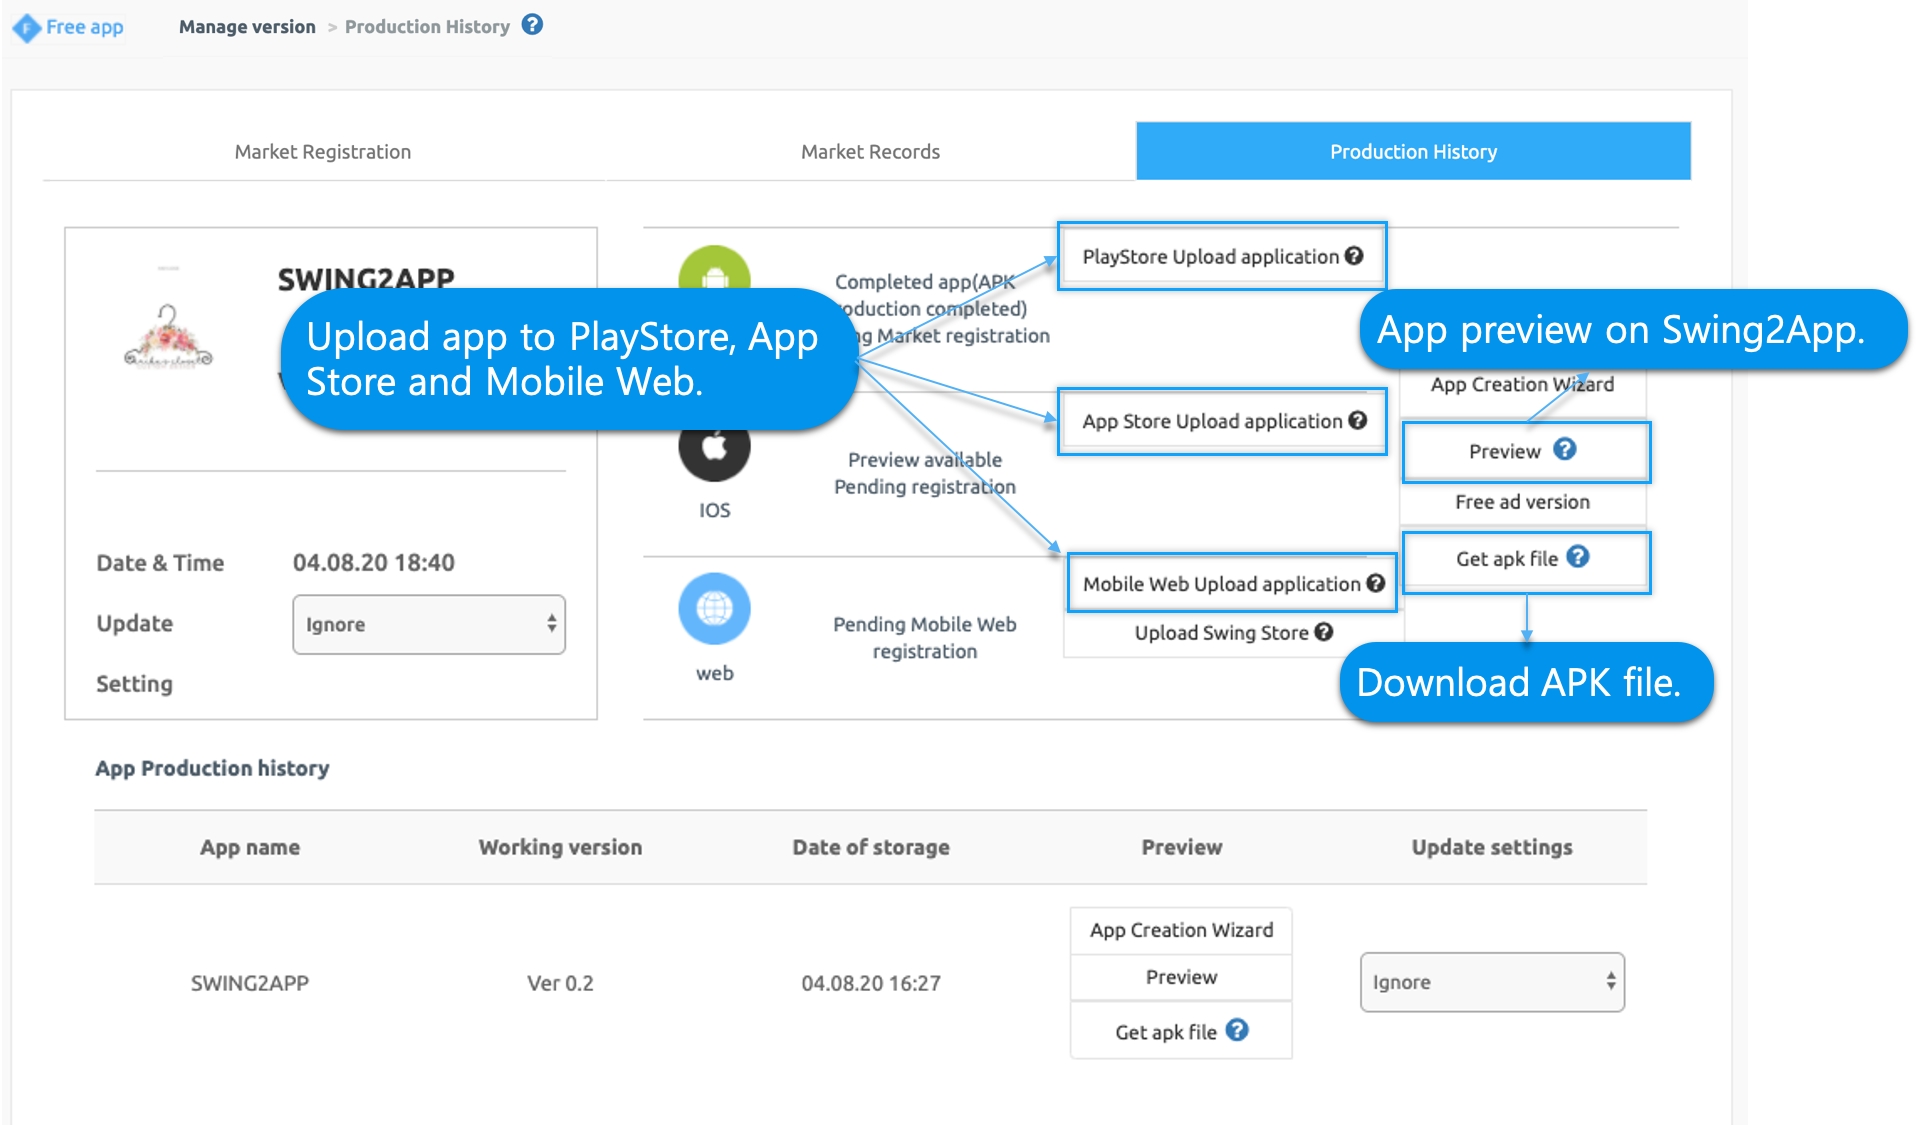Click the Setting label in app card
This screenshot has height=1125, width=1916.
[x=134, y=684]
